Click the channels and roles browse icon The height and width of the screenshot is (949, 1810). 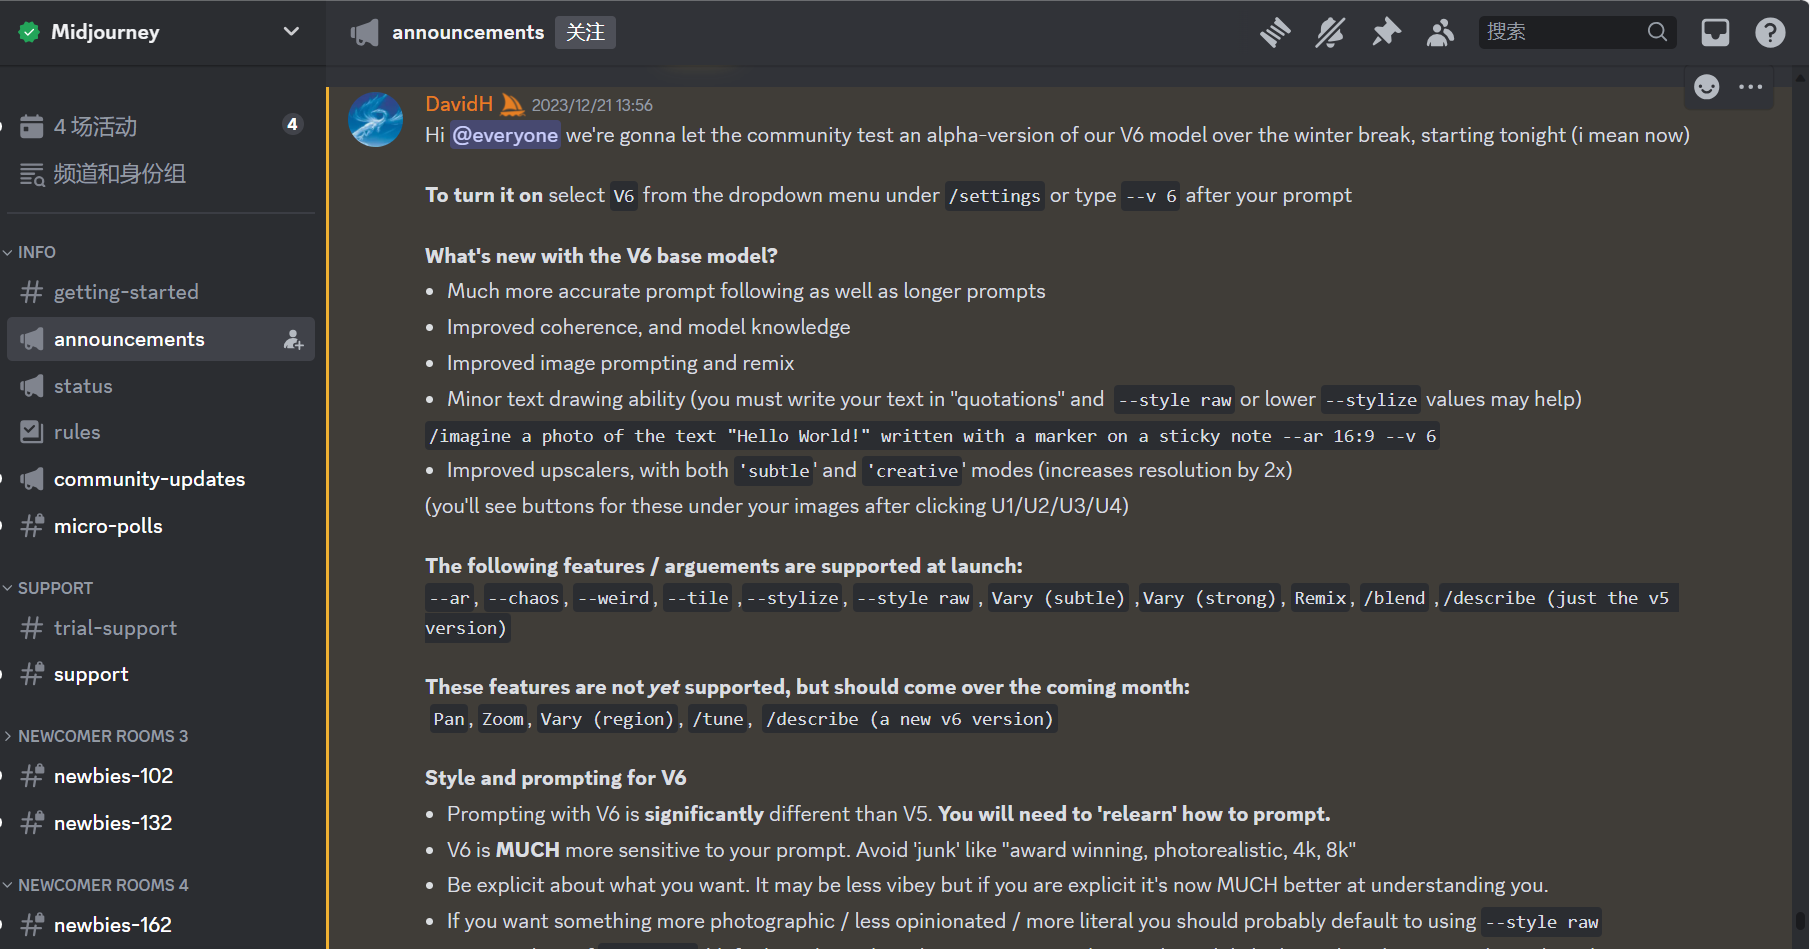coord(32,174)
